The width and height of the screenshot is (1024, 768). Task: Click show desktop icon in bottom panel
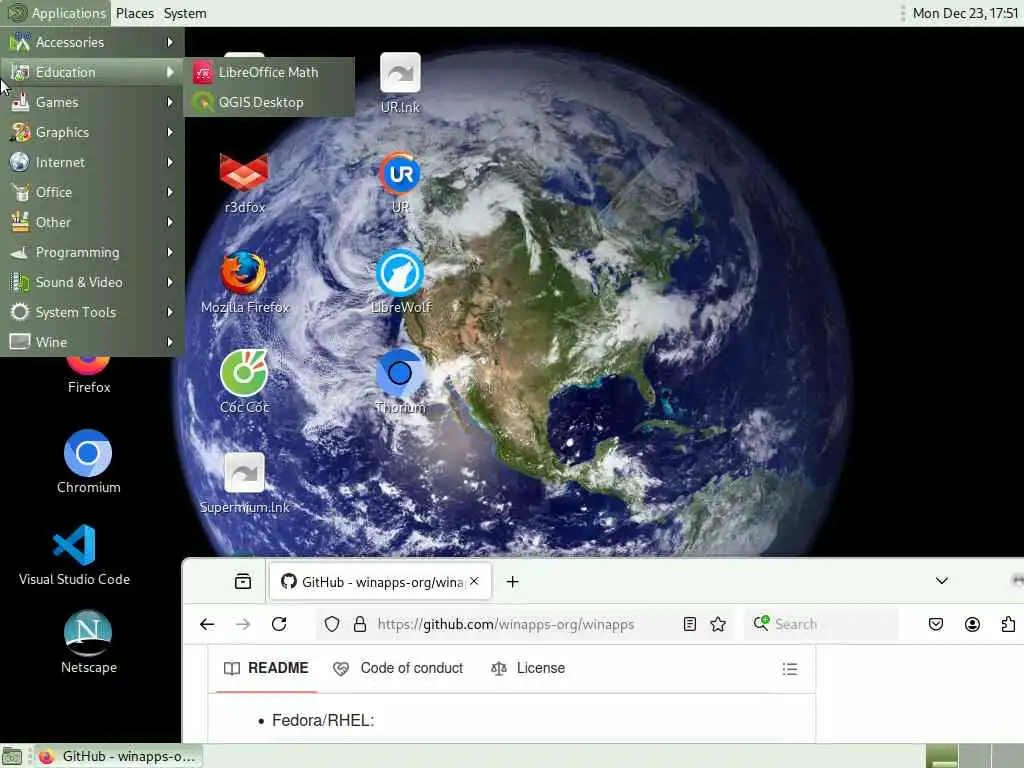click(12, 756)
